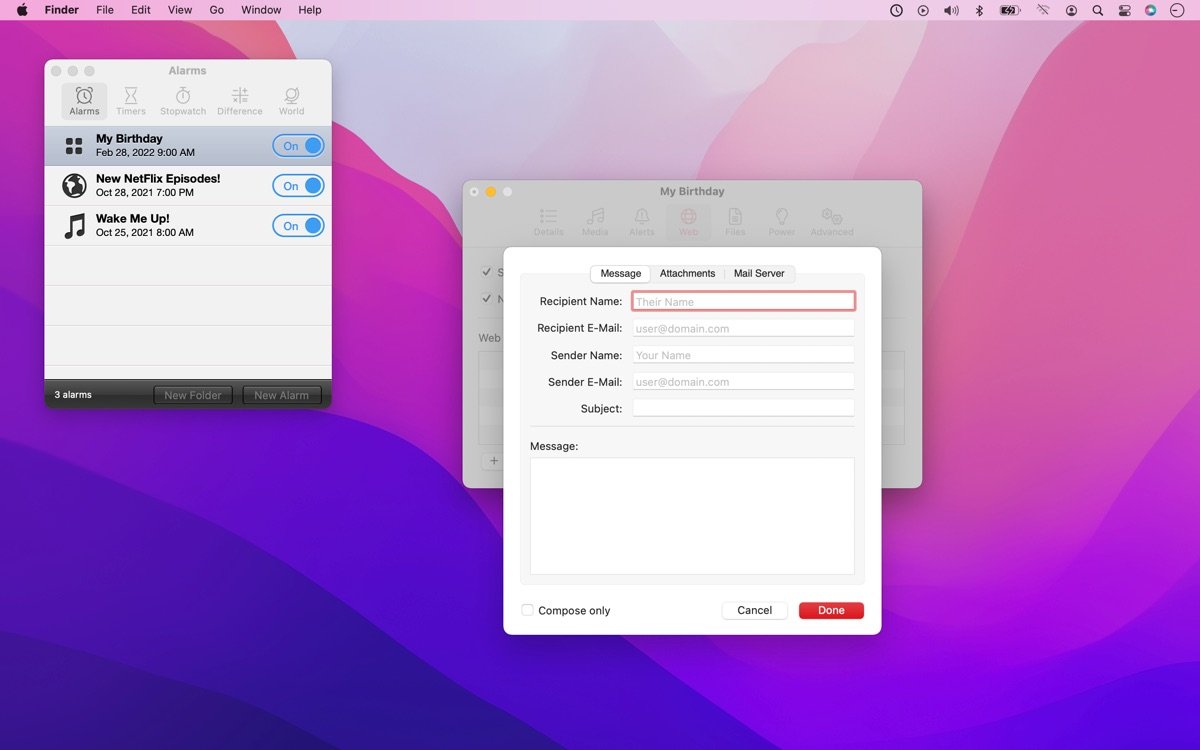Disable the New NetFlix Episodes alarm
The image size is (1200, 750).
click(298, 186)
